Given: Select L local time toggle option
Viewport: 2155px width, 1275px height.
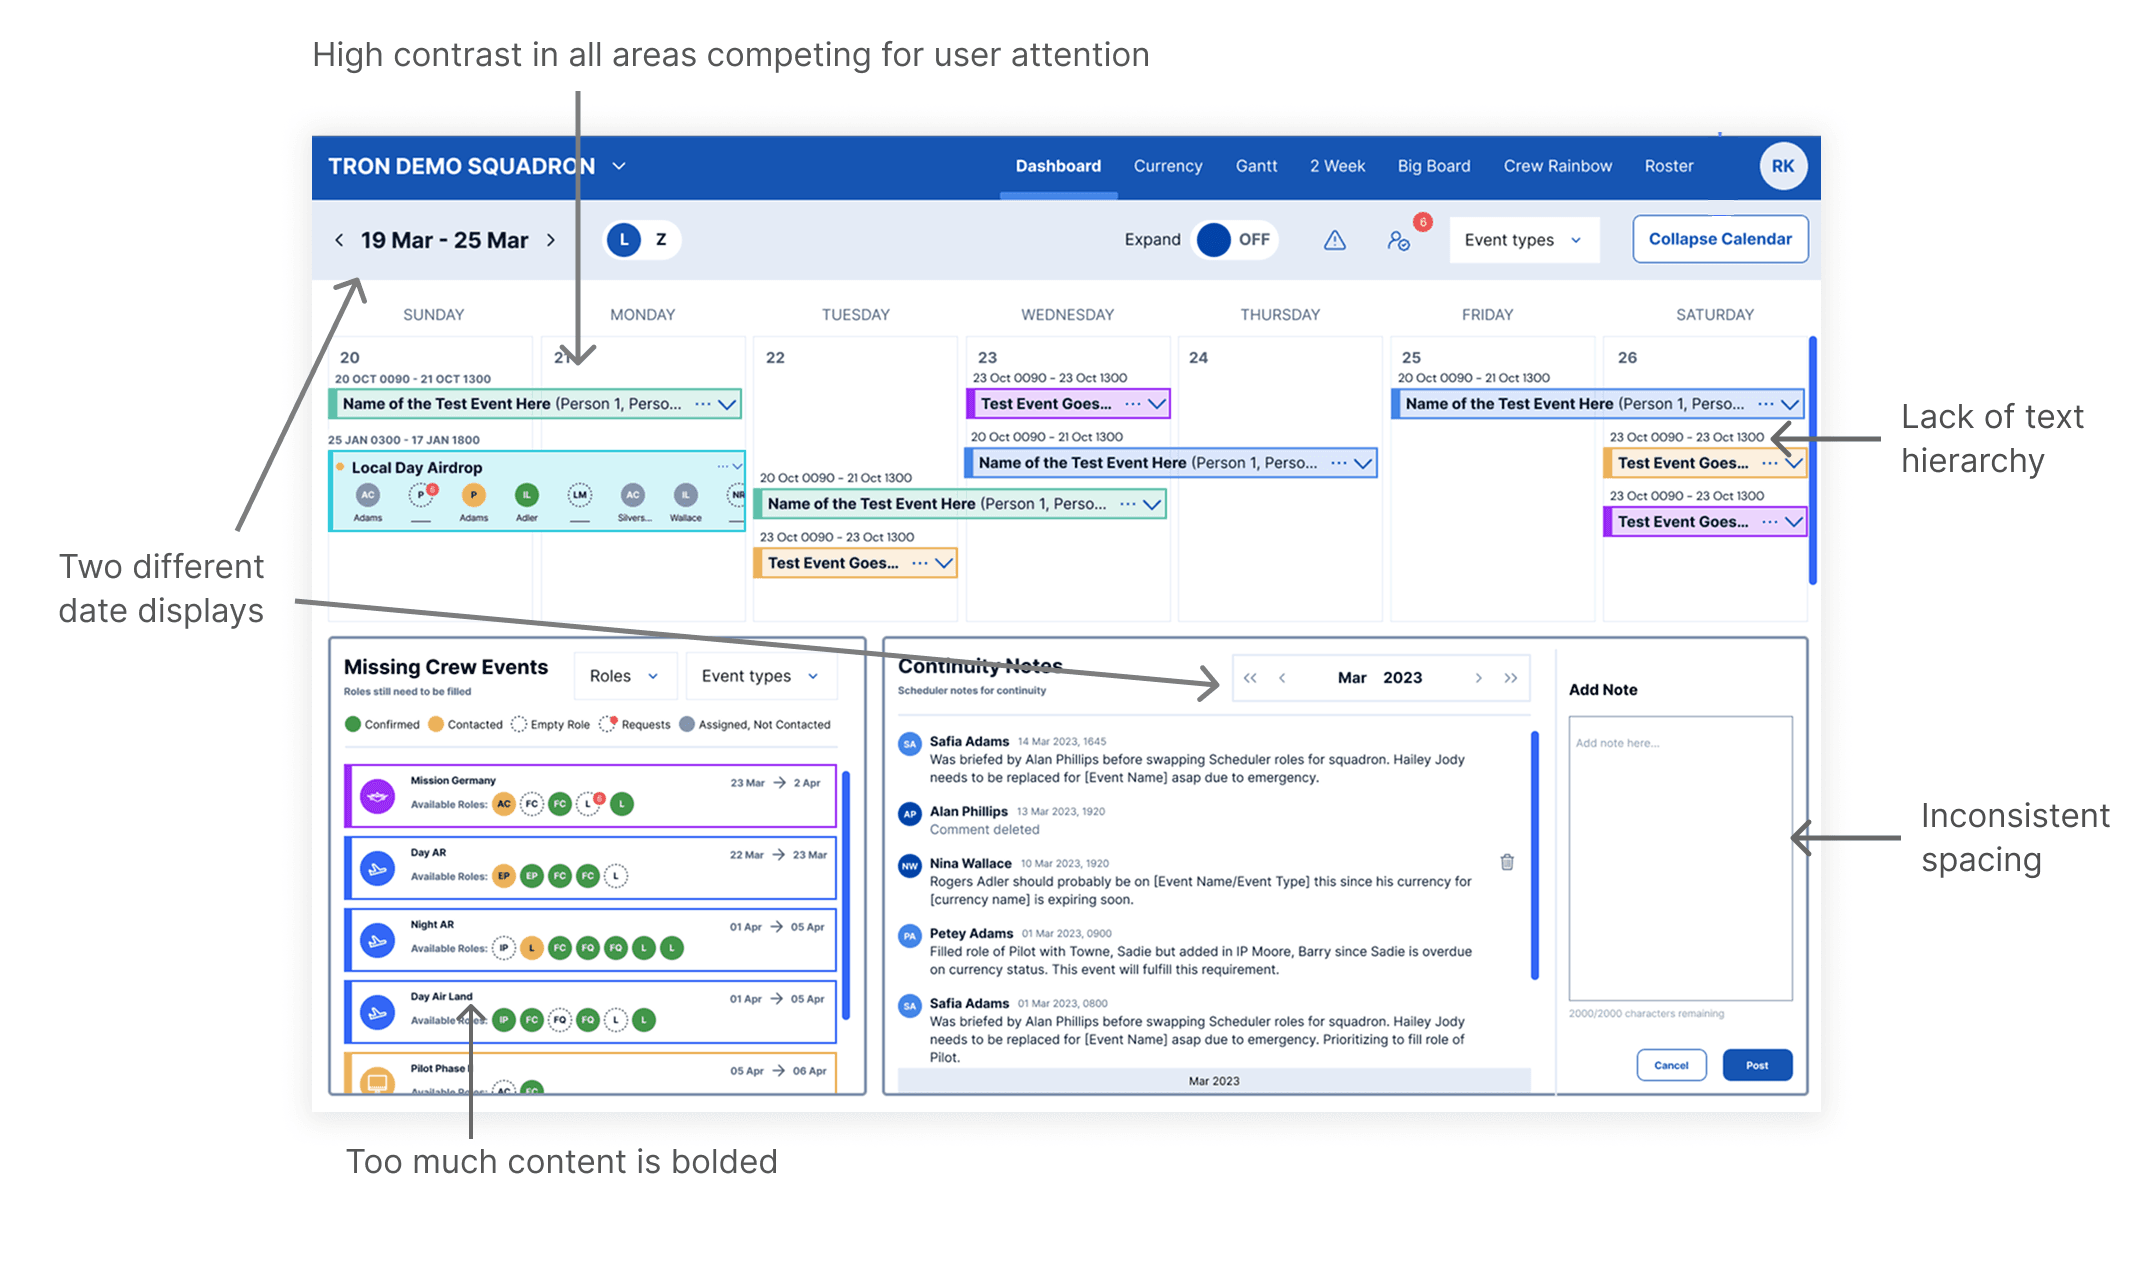Looking at the screenshot, I should click(x=624, y=240).
